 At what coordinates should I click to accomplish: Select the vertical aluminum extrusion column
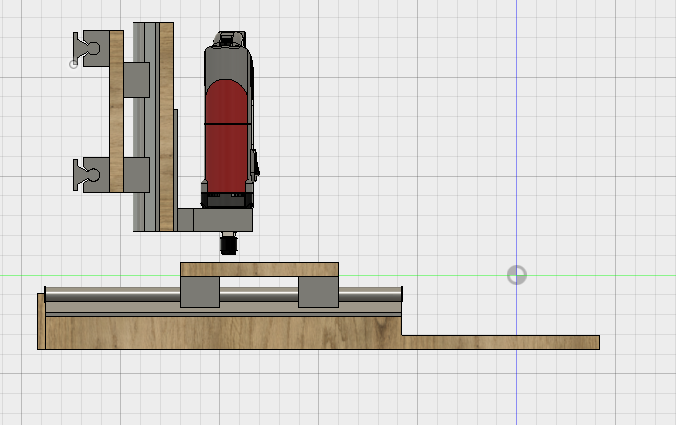click(145, 129)
